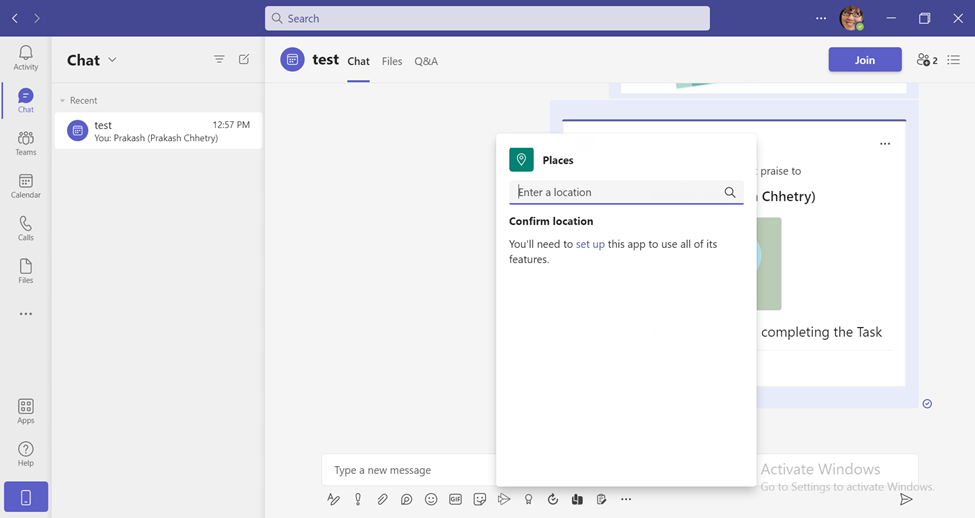Open the Settings and more menu
The width and height of the screenshot is (975, 518).
click(821, 19)
